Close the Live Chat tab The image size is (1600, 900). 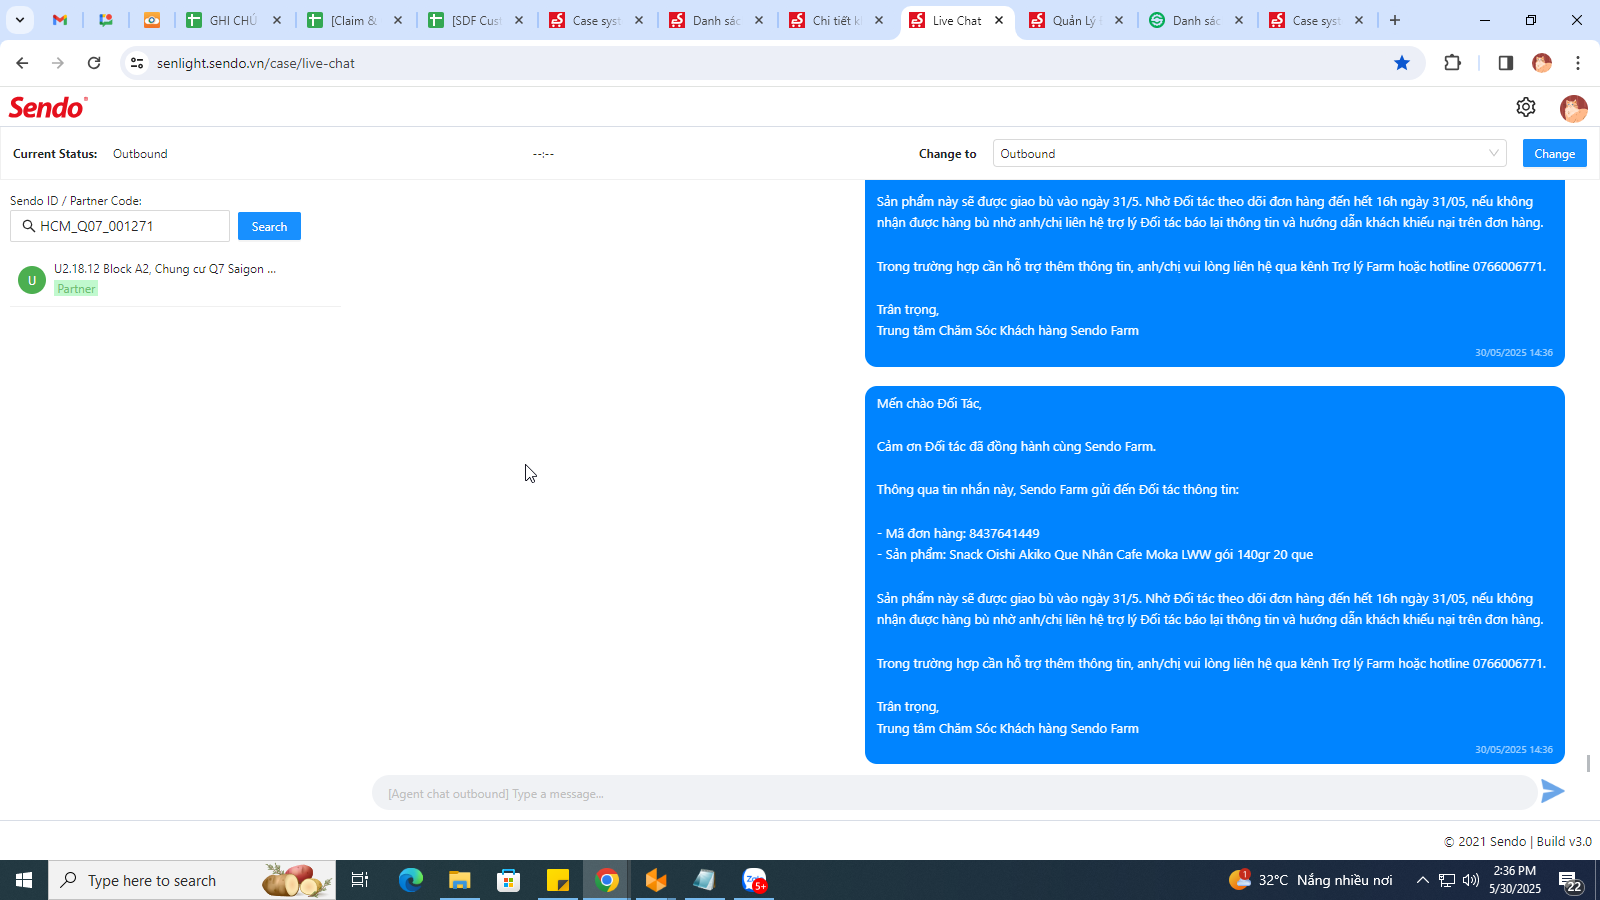point(999,20)
